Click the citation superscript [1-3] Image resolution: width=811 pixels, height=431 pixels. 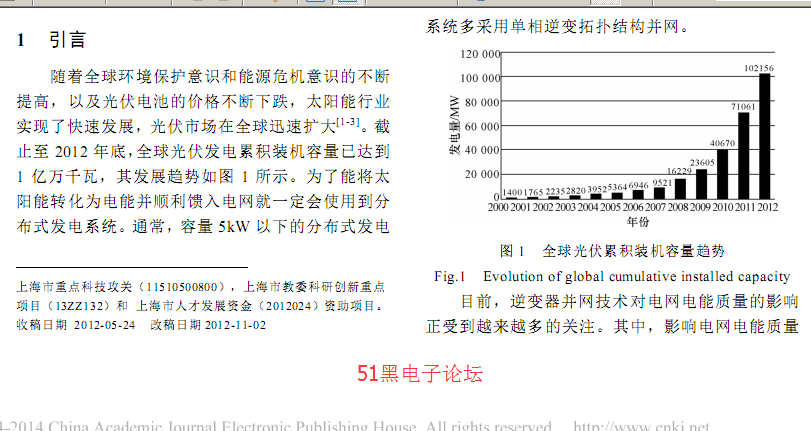click(348, 122)
